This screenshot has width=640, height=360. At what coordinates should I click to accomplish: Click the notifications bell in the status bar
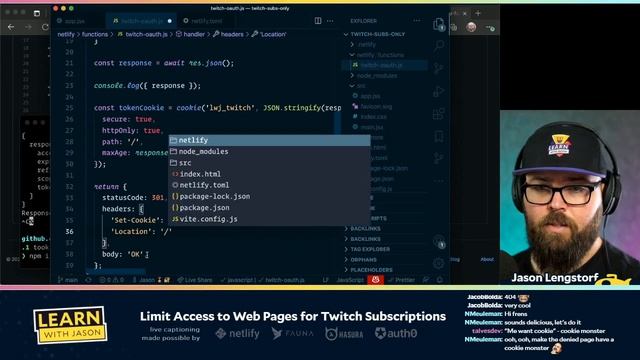pos(440,280)
